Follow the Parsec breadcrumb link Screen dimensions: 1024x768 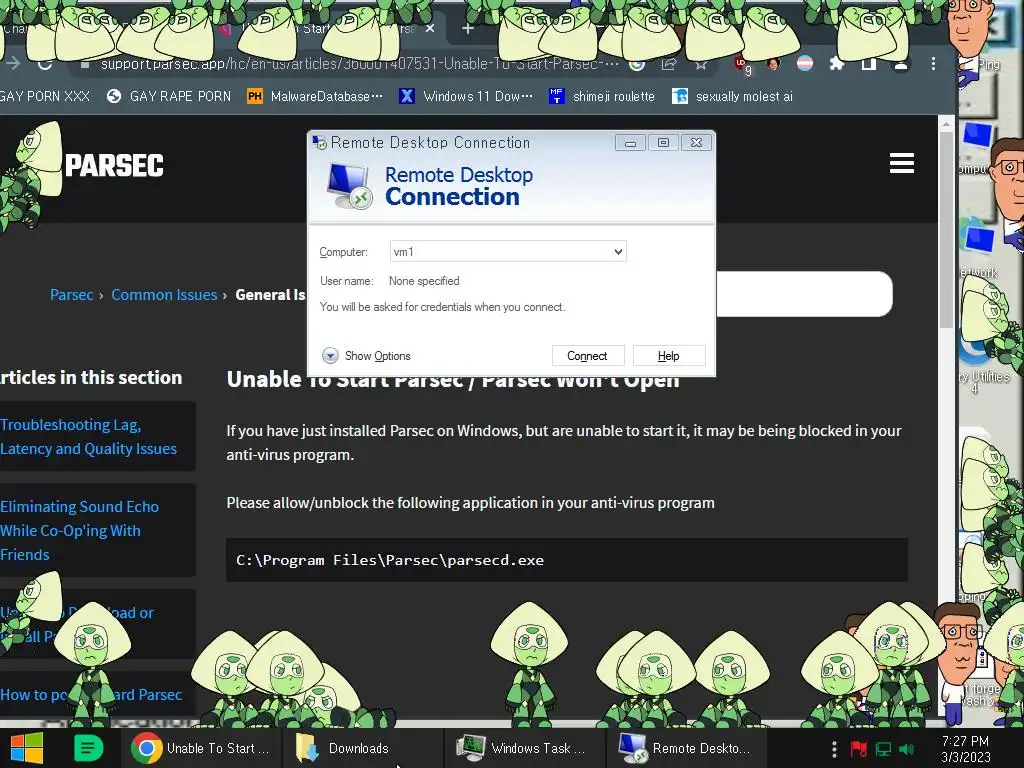(x=71, y=295)
